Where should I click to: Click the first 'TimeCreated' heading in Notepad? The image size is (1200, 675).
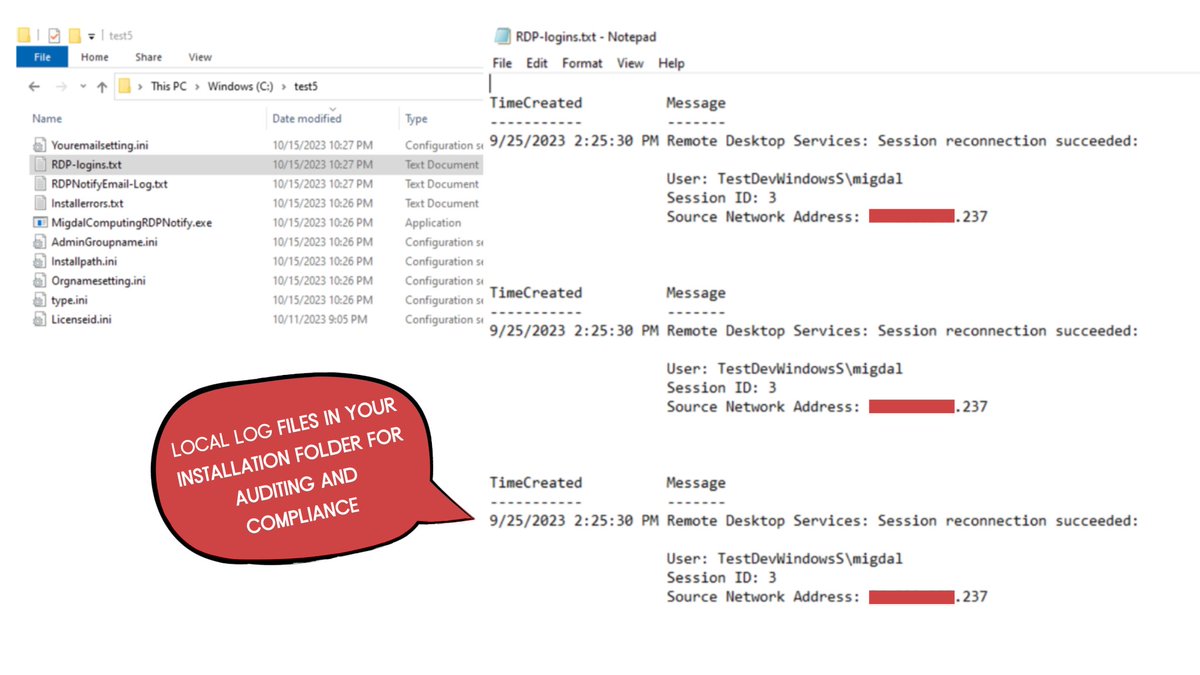point(535,103)
